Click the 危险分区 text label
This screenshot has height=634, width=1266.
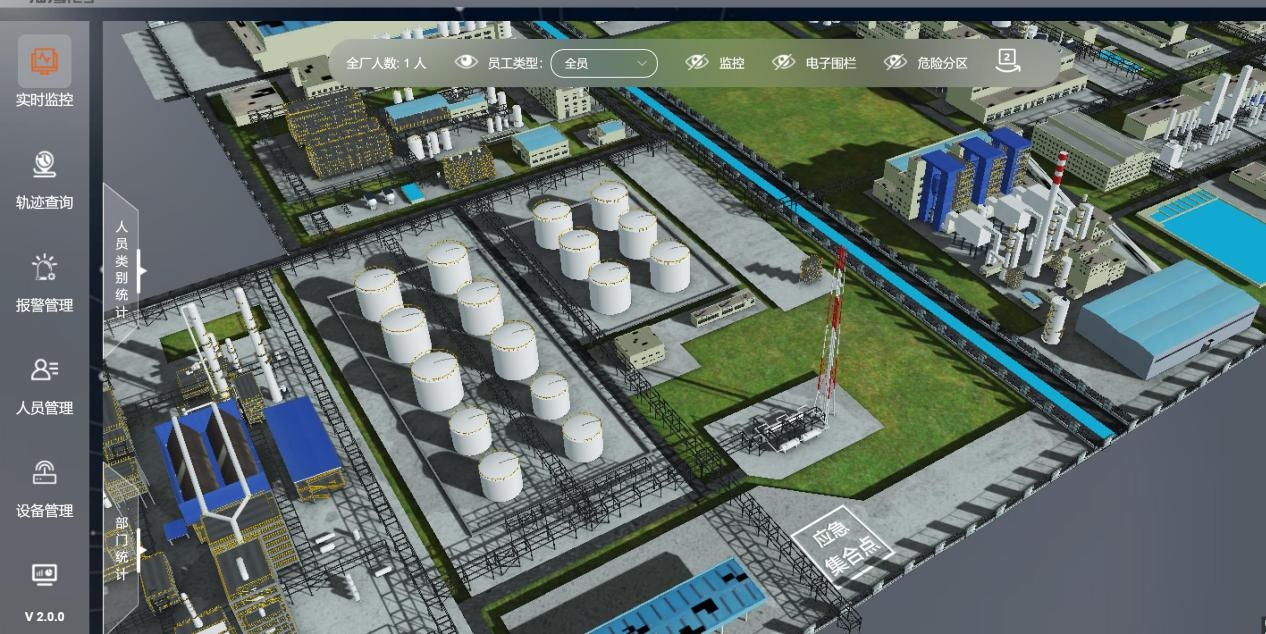942,63
